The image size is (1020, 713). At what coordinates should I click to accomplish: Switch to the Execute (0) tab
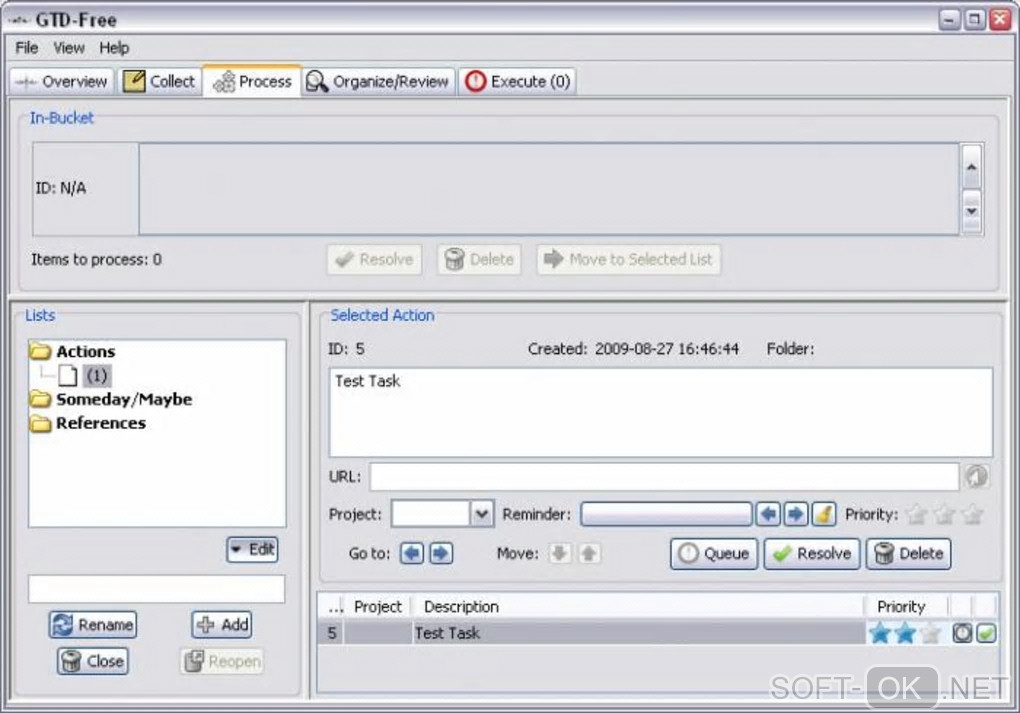click(x=517, y=81)
